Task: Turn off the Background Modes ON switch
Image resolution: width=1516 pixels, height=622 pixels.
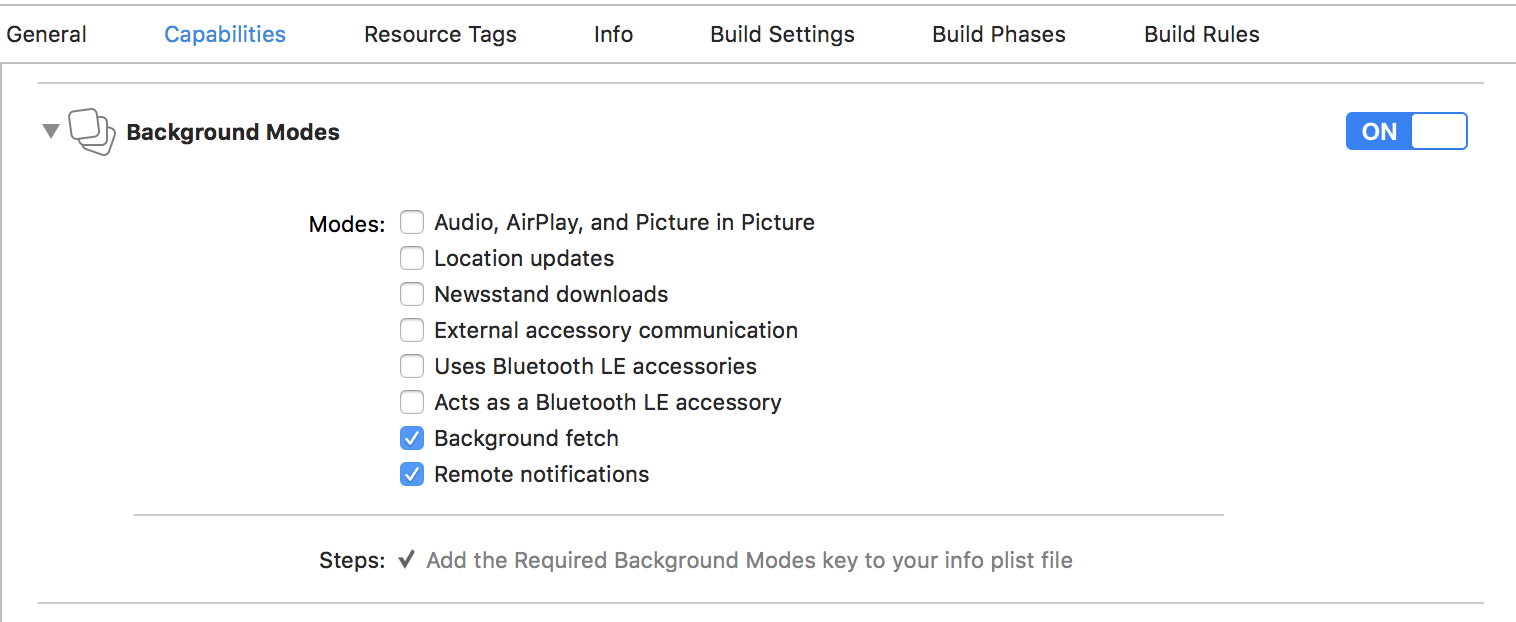Action: (1406, 132)
